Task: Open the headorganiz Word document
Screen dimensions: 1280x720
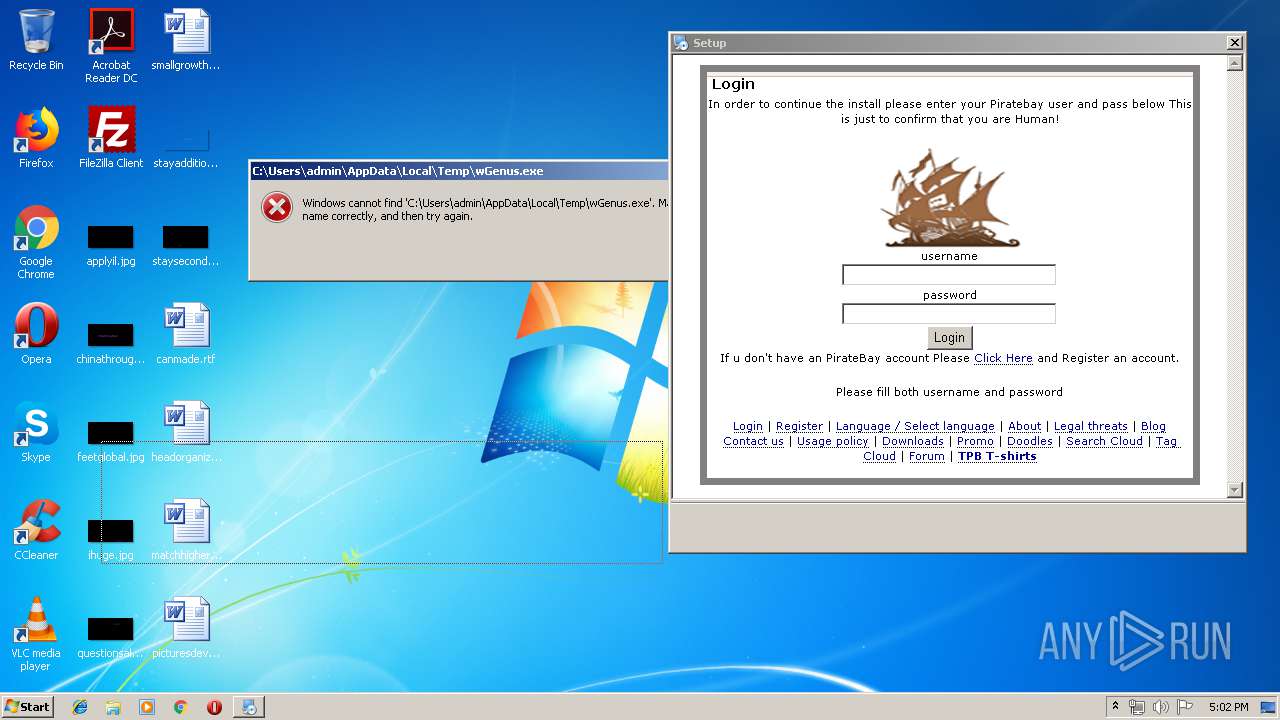Action: click(x=186, y=432)
